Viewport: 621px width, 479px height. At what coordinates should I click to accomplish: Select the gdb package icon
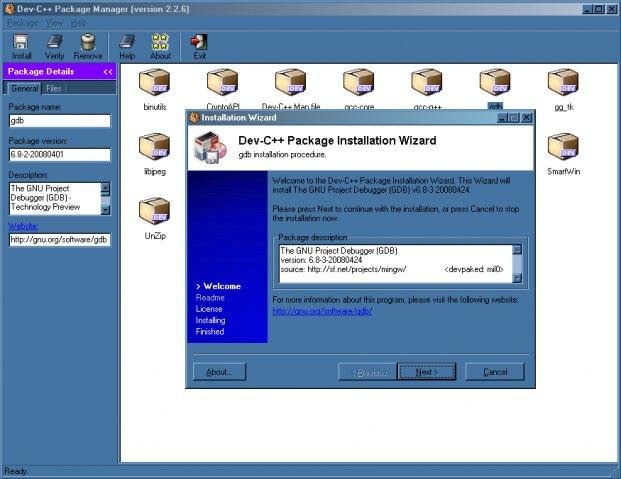495,82
